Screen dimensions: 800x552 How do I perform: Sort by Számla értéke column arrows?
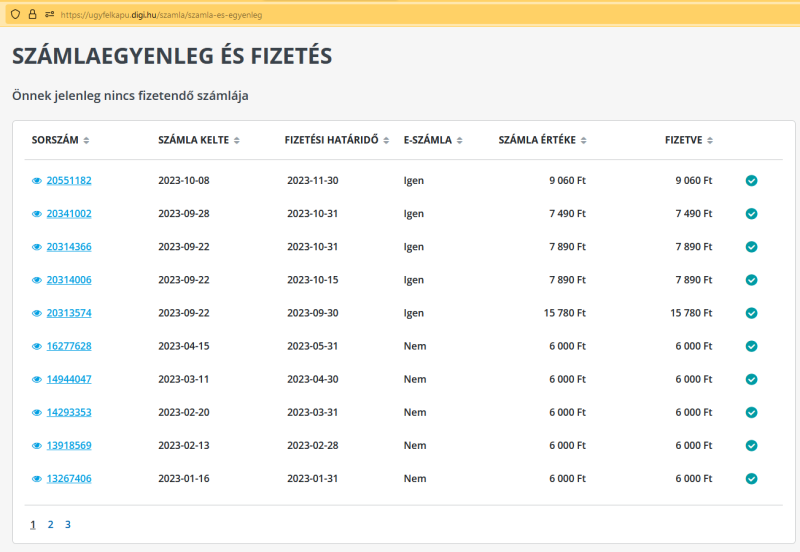coord(584,140)
